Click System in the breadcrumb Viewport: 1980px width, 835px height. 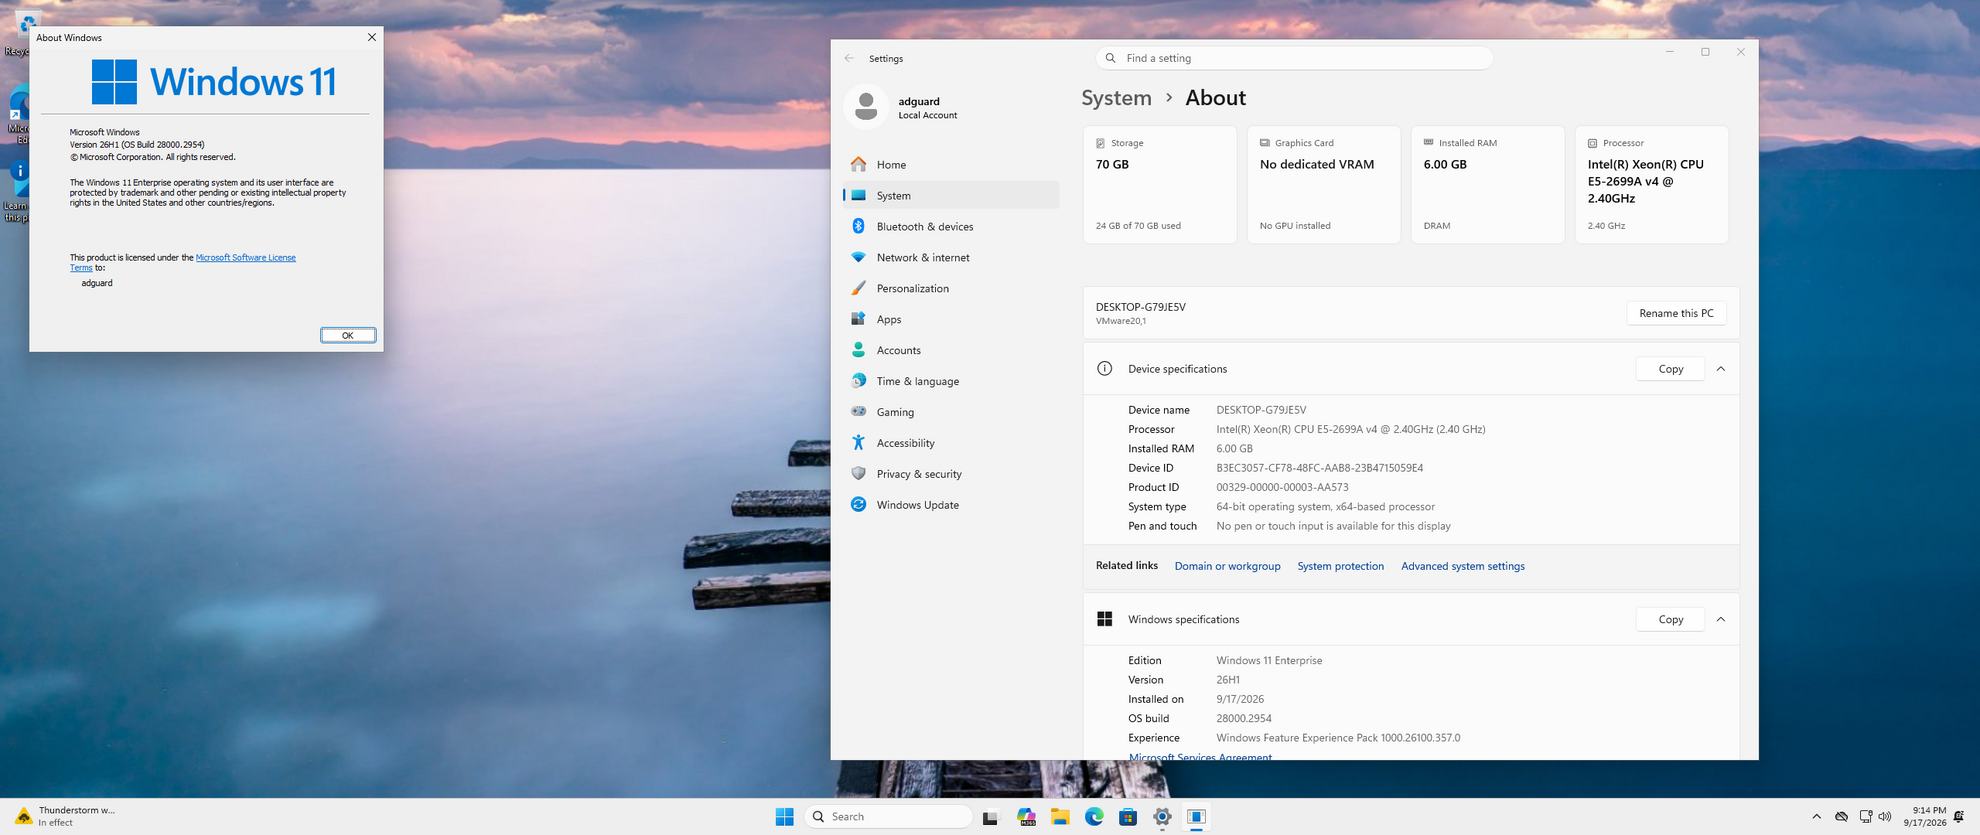click(1116, 98)
